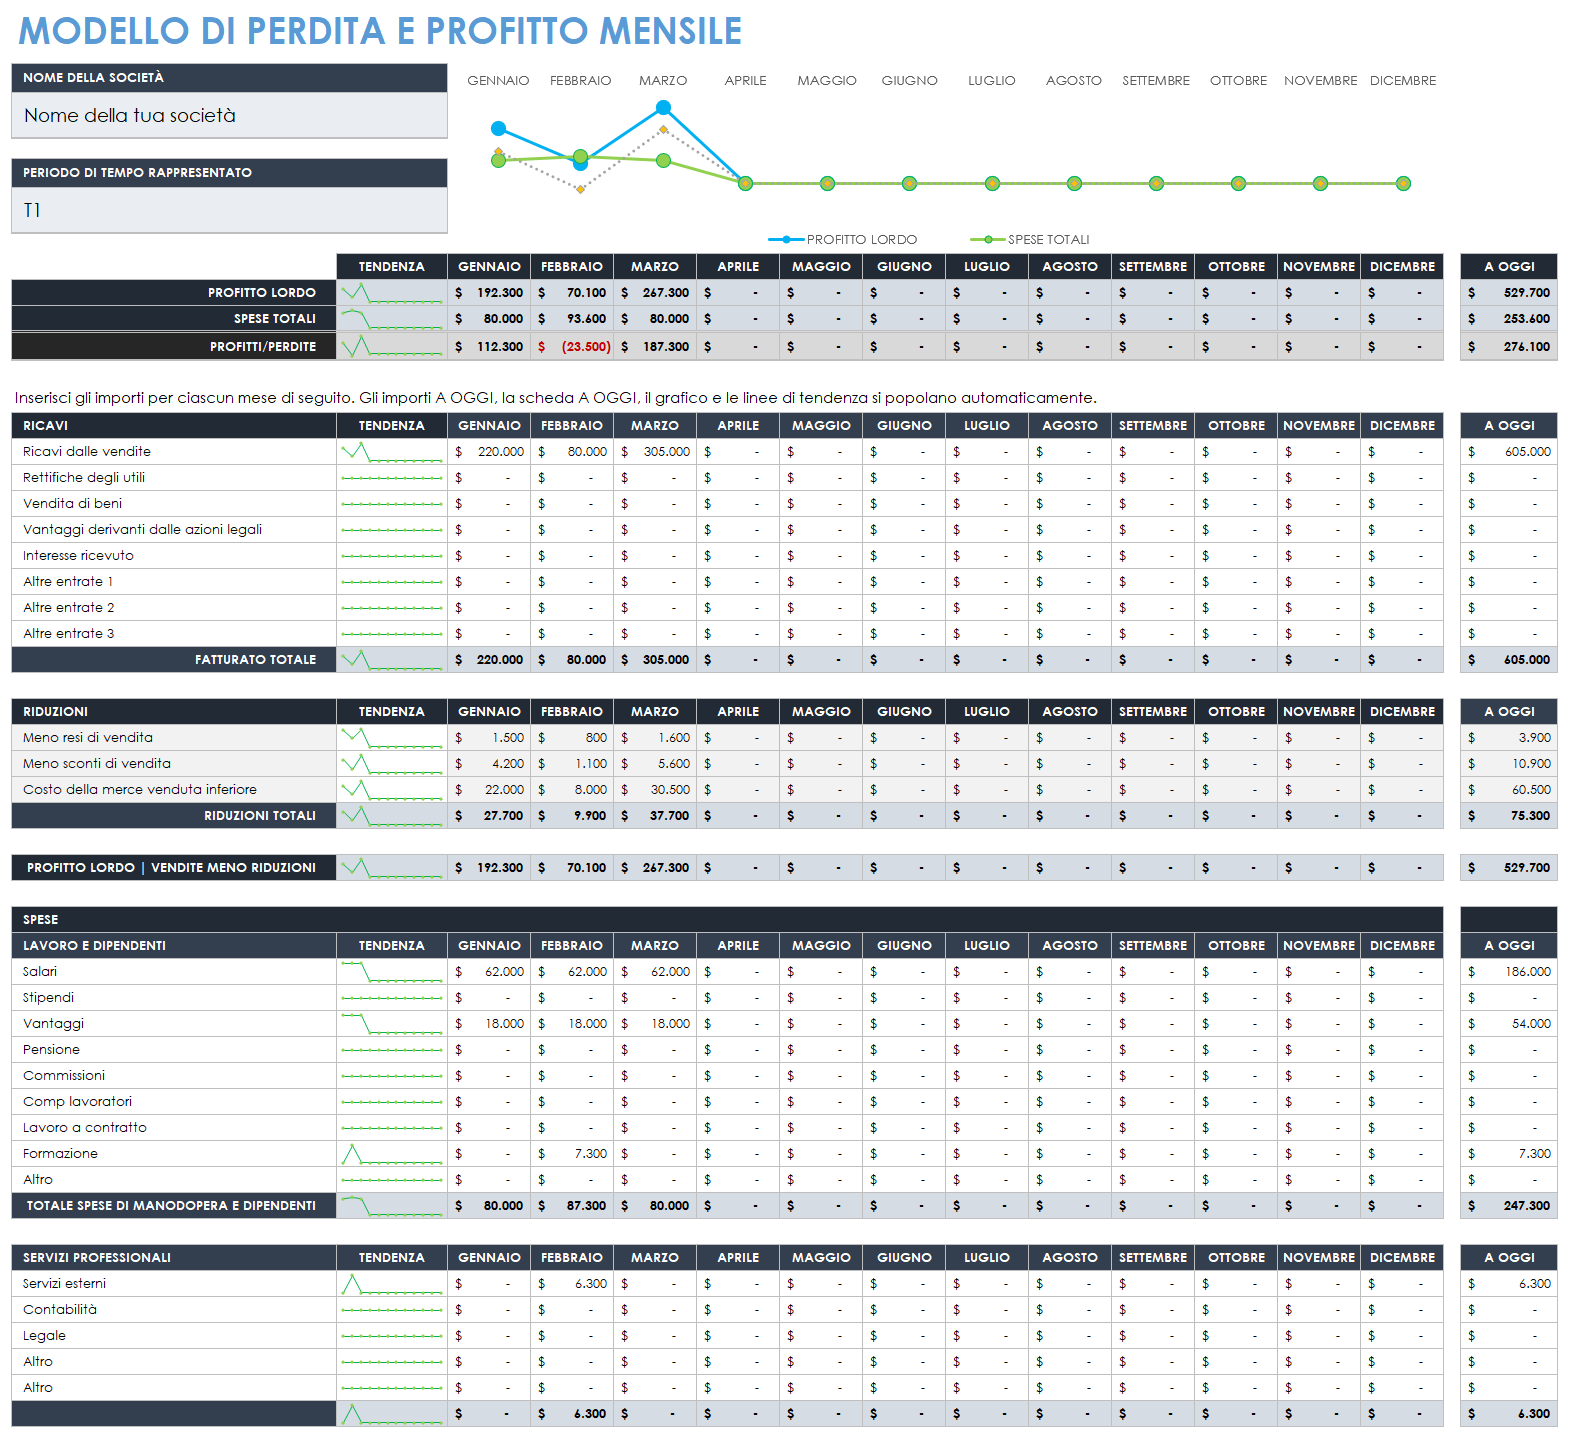Viewport: 1569px width, 1442px height.
Task: Click the 'SPESE TOTALI' chart legend entry
Action: 1030,240
